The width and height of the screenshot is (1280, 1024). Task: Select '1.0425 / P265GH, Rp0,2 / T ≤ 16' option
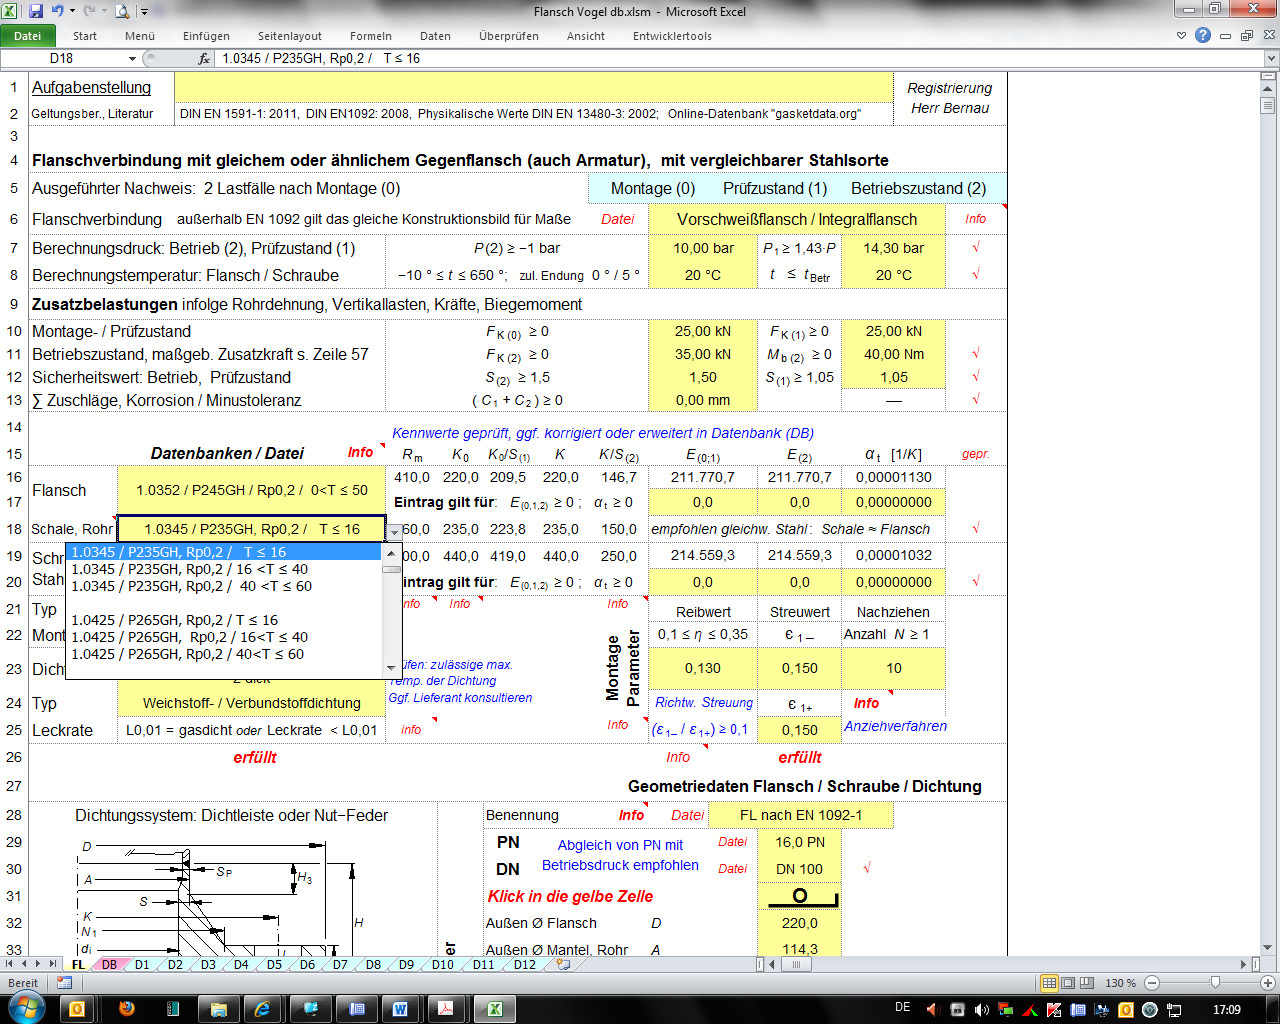pos(174,620)
